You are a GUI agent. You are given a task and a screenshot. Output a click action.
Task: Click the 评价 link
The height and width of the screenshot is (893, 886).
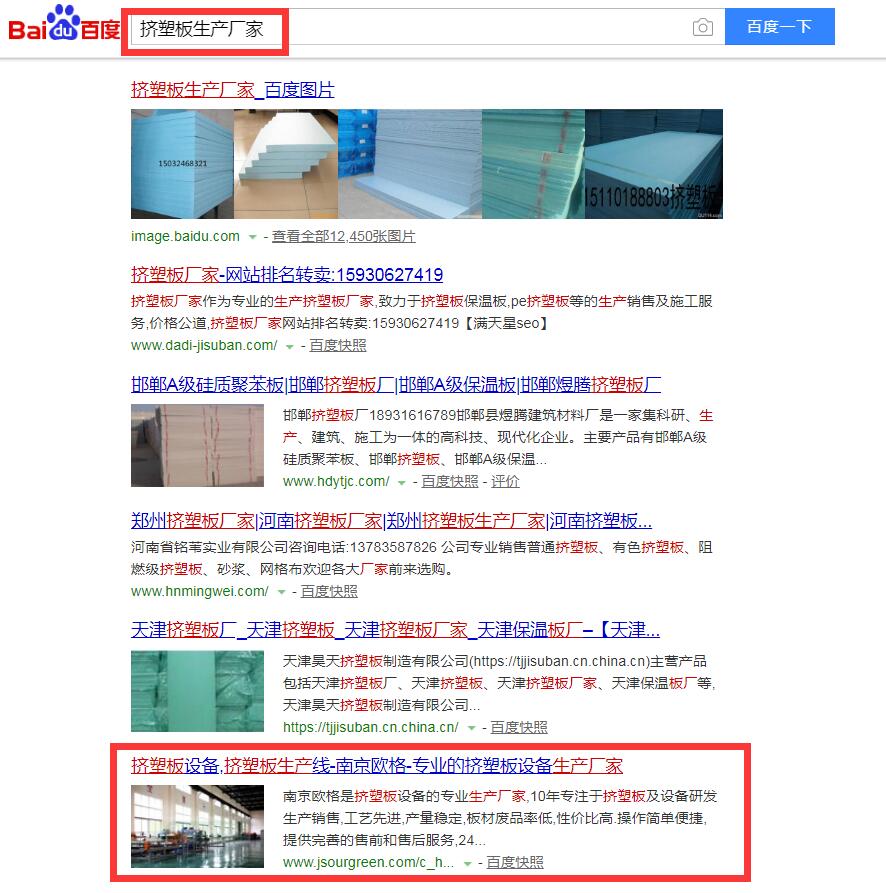(x=505, y=481)
